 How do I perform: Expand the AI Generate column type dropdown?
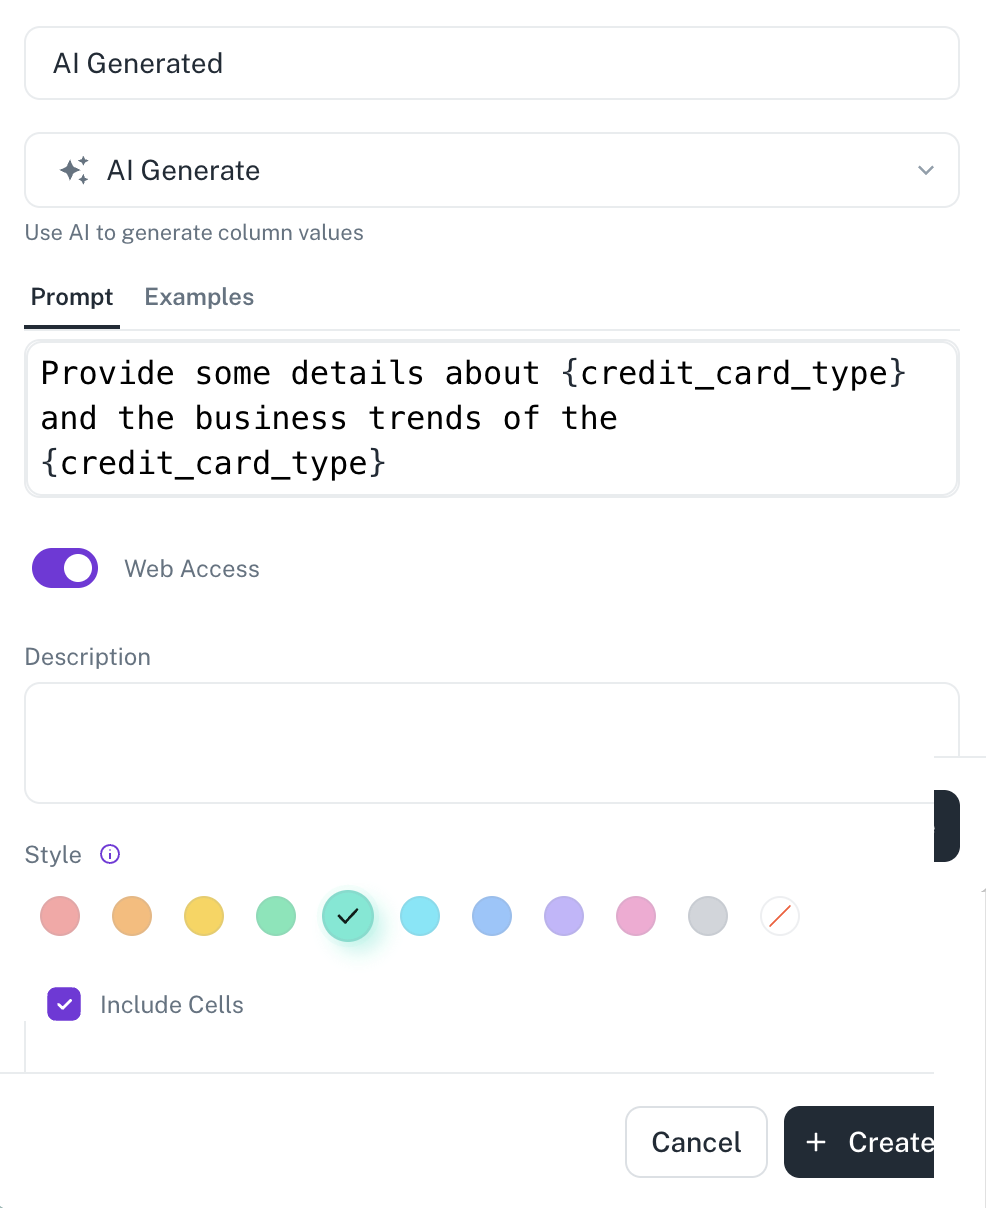coord(492,170)
